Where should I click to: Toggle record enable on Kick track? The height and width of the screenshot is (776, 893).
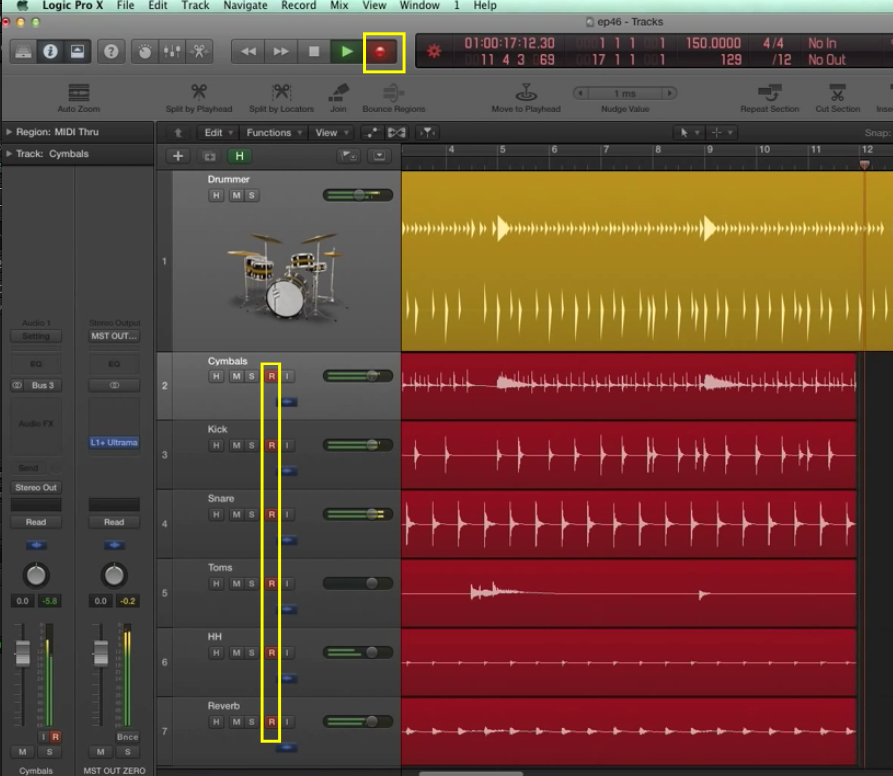point(272,445)
